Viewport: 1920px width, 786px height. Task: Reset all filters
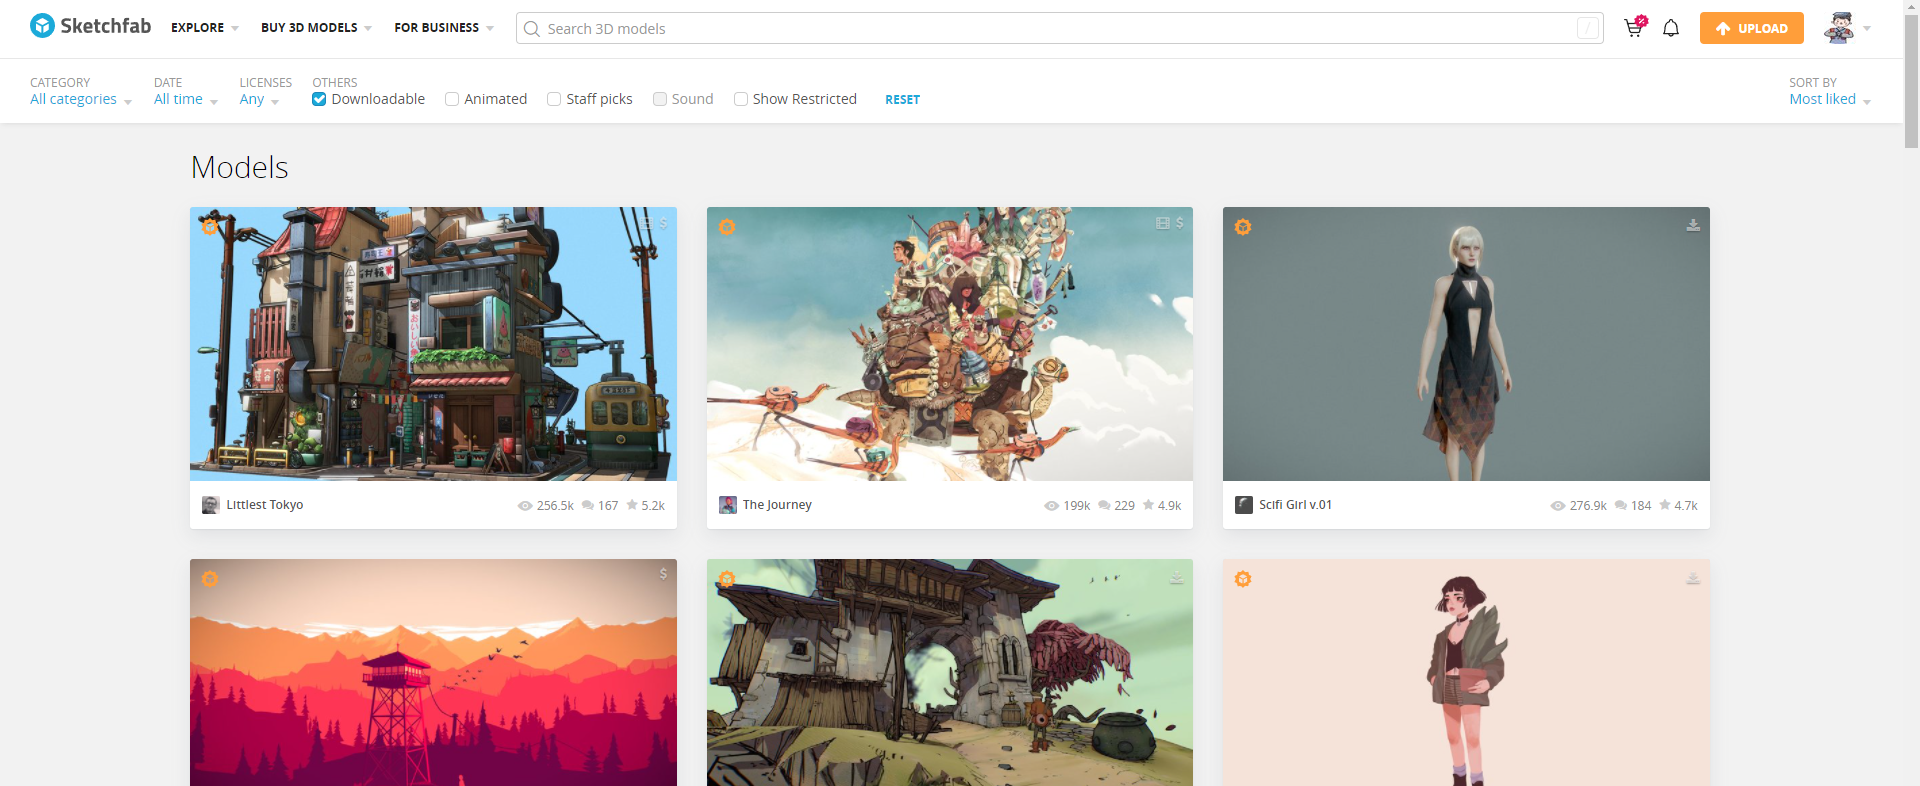[x=902, y=100]
